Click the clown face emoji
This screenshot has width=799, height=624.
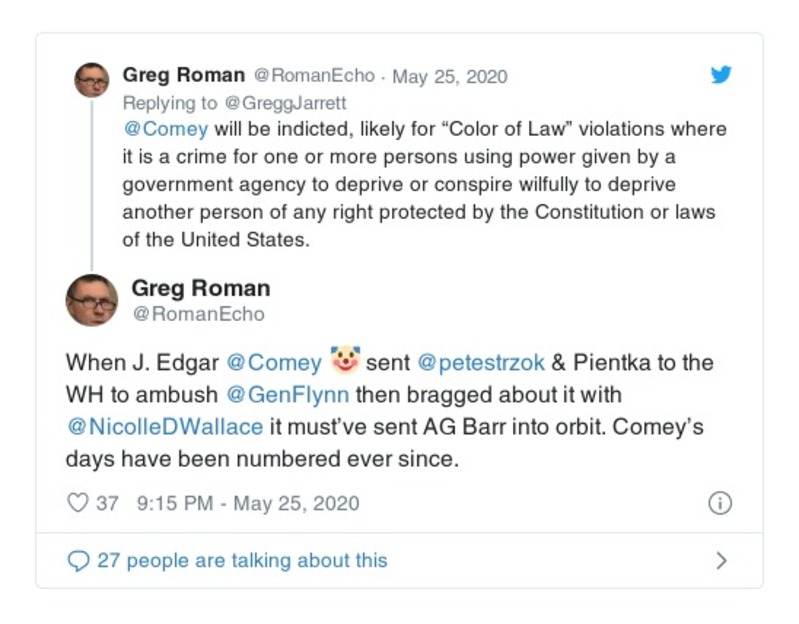(x=345, y=361)
